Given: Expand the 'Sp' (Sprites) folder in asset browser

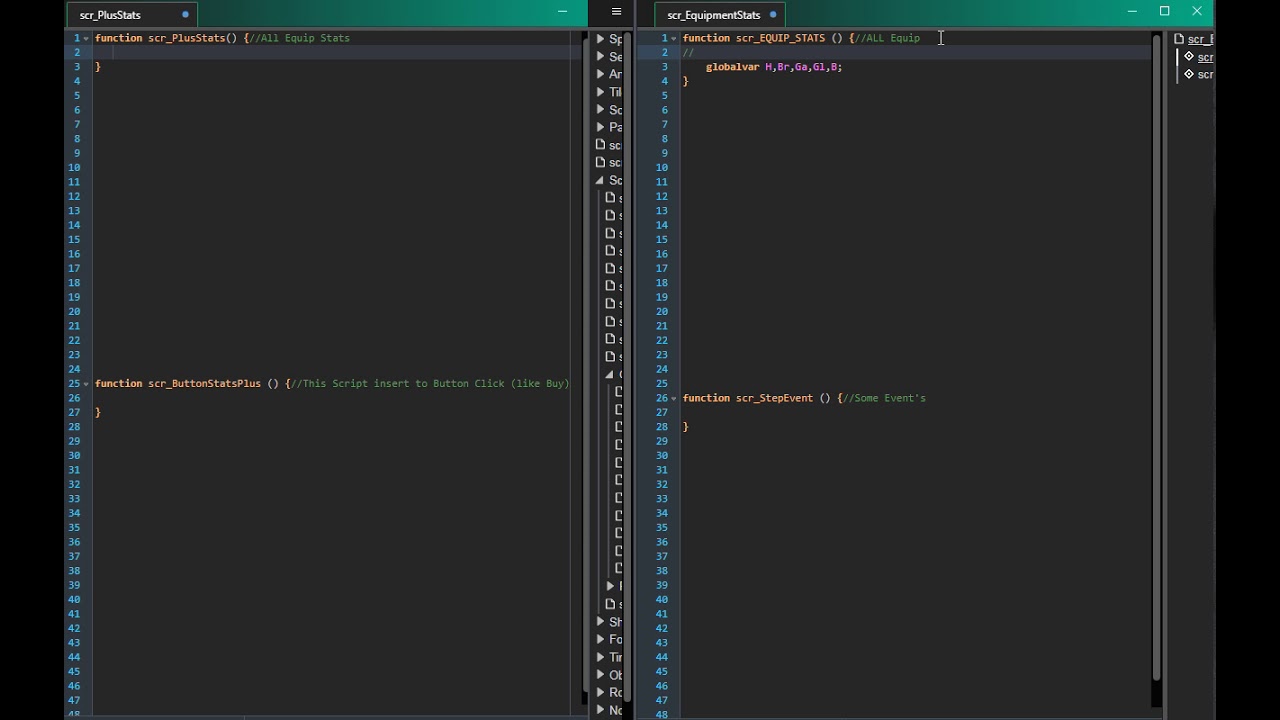Looking at the screenshot, I should (x=601, y=39).
